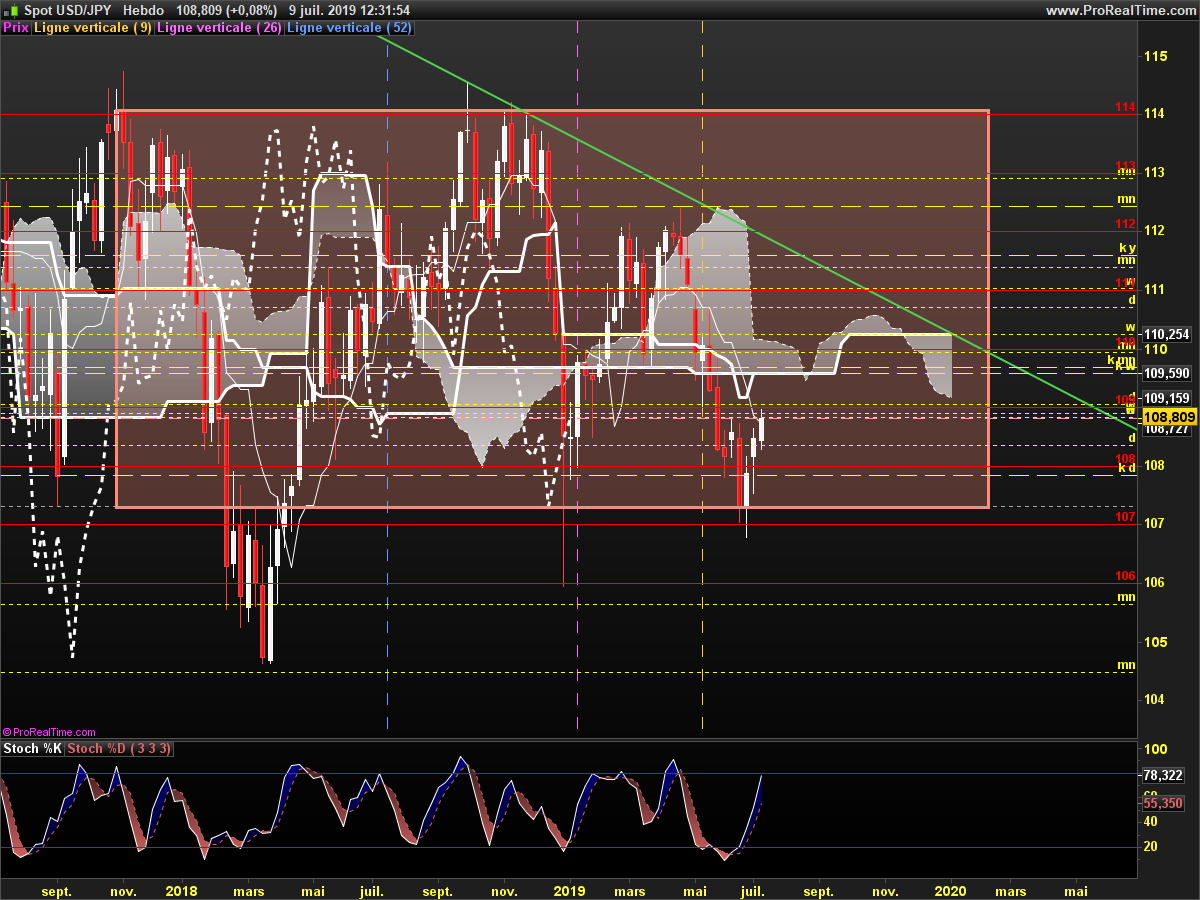Viewport: 1200px width, 900px height.
Task: Select the Stoch %K indicator label
Action: pyautogui.click(x=34, y=748)
